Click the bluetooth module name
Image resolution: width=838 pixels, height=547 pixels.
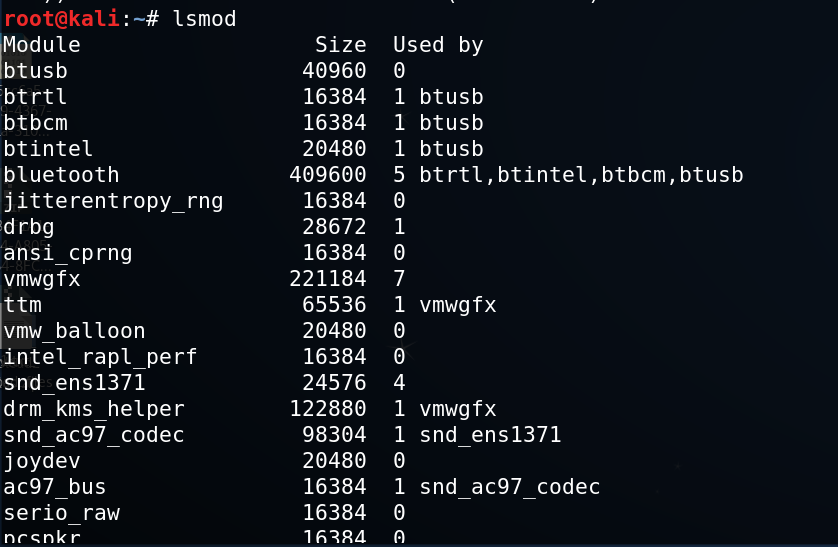point(61,175)
